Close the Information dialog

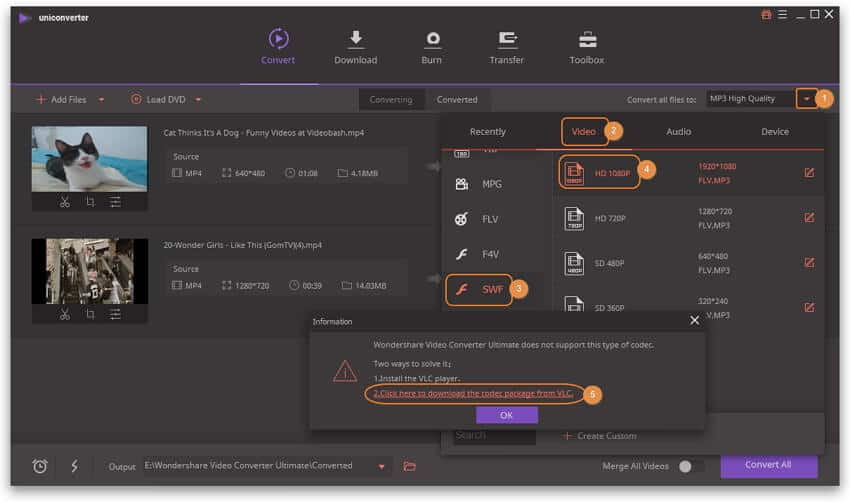(694, 321)
